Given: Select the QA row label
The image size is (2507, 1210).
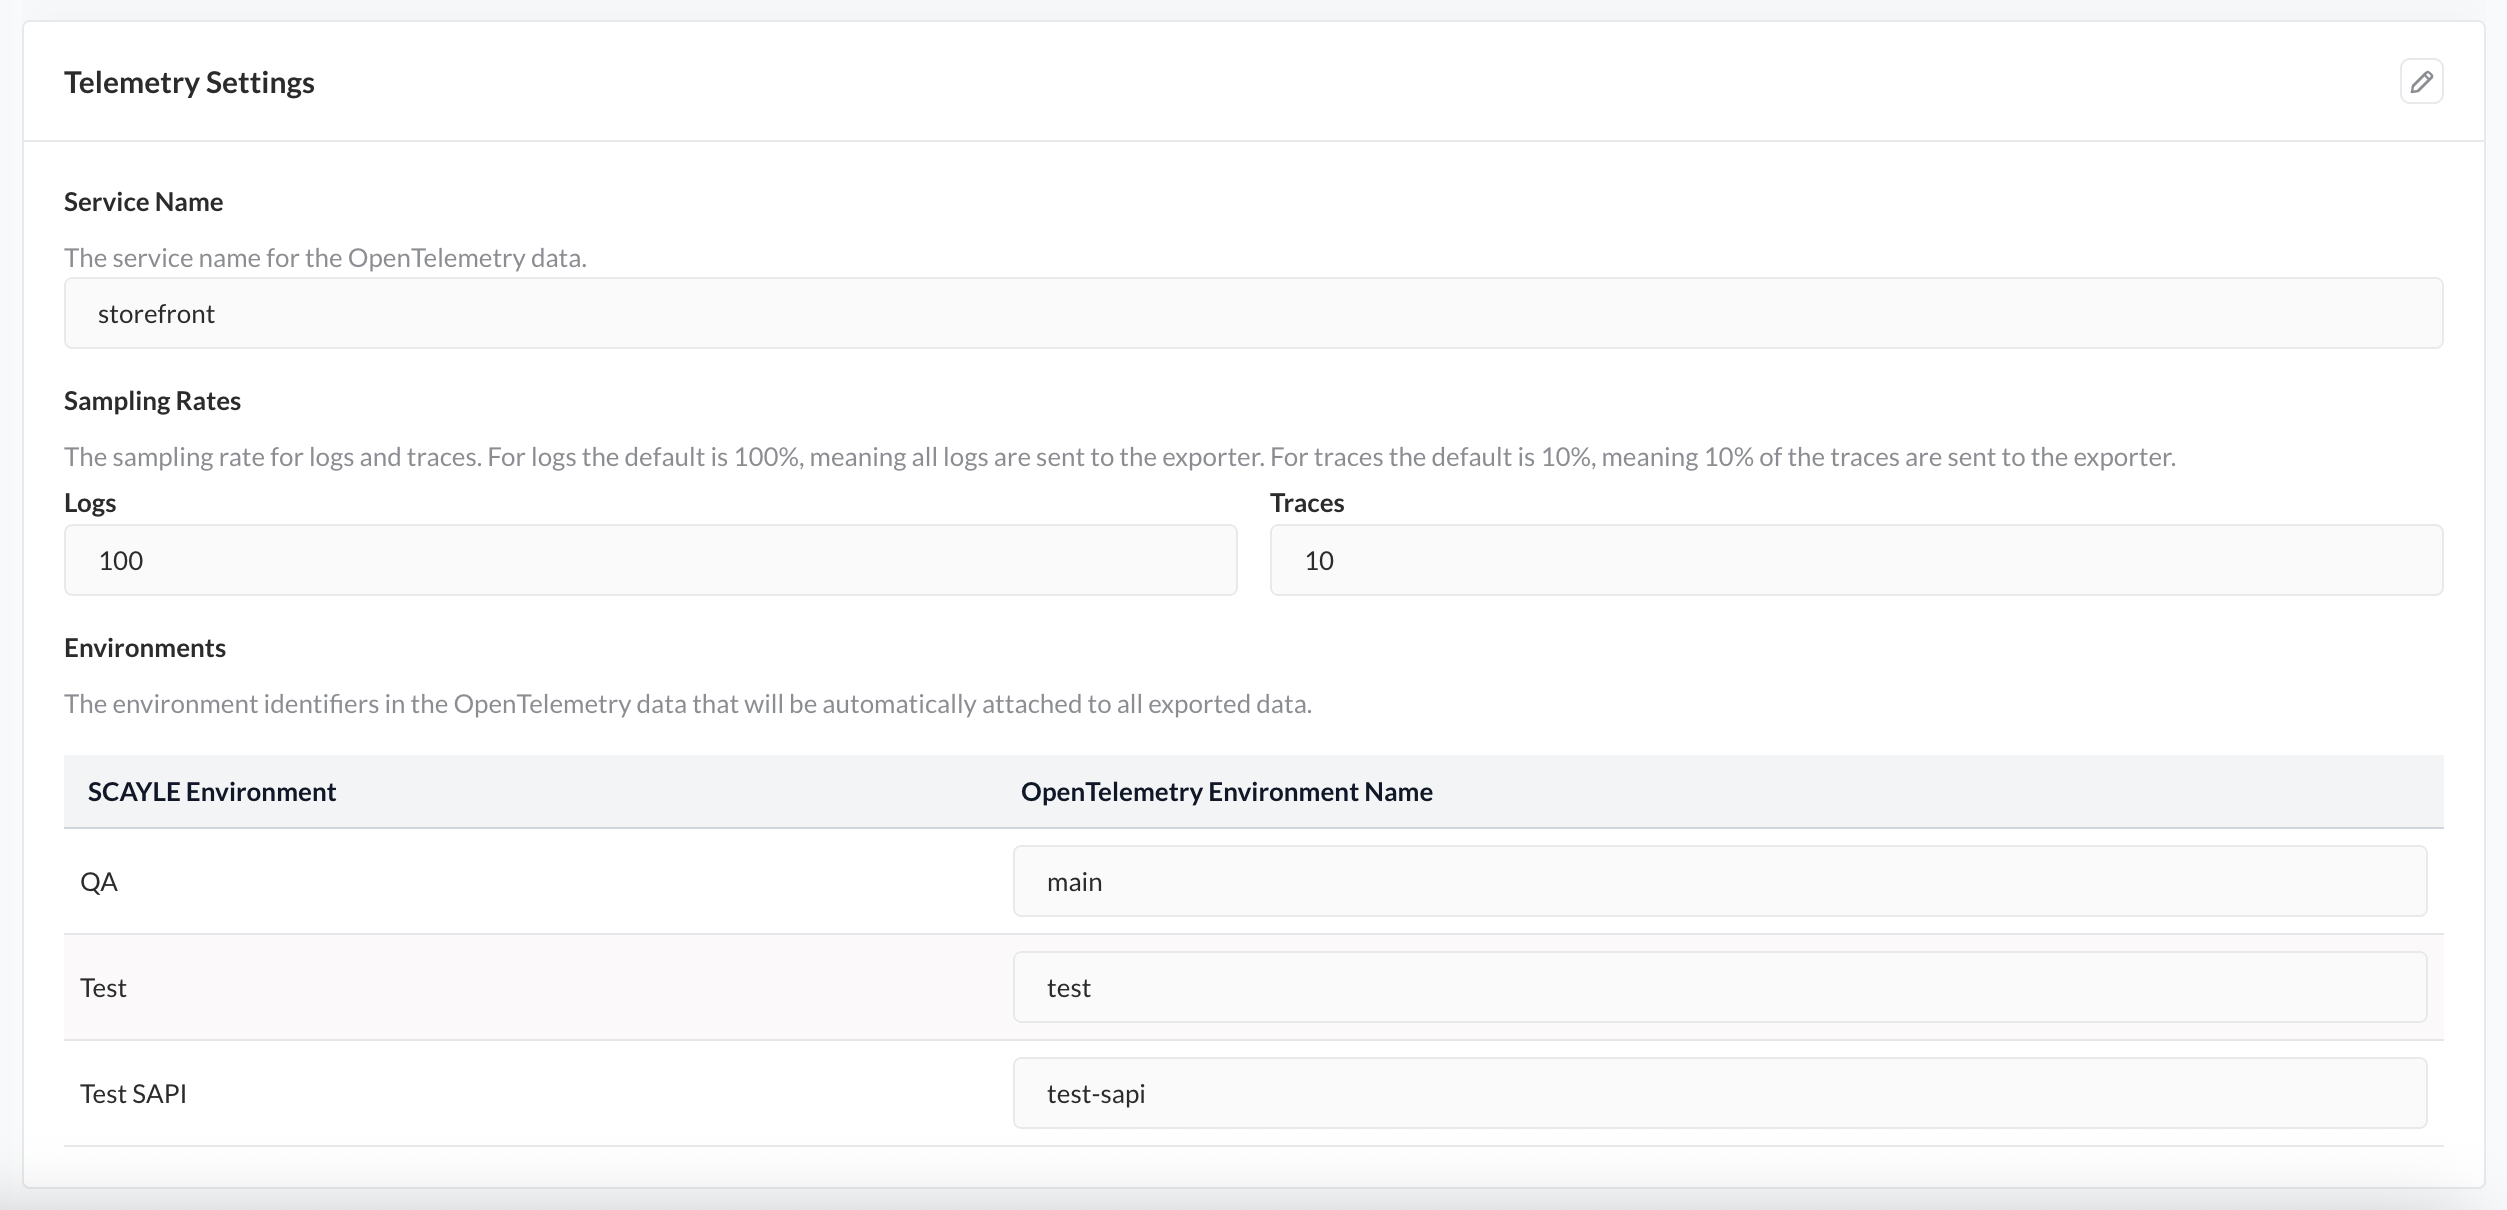Looking at the screenshot, I should tap(99, 882).
